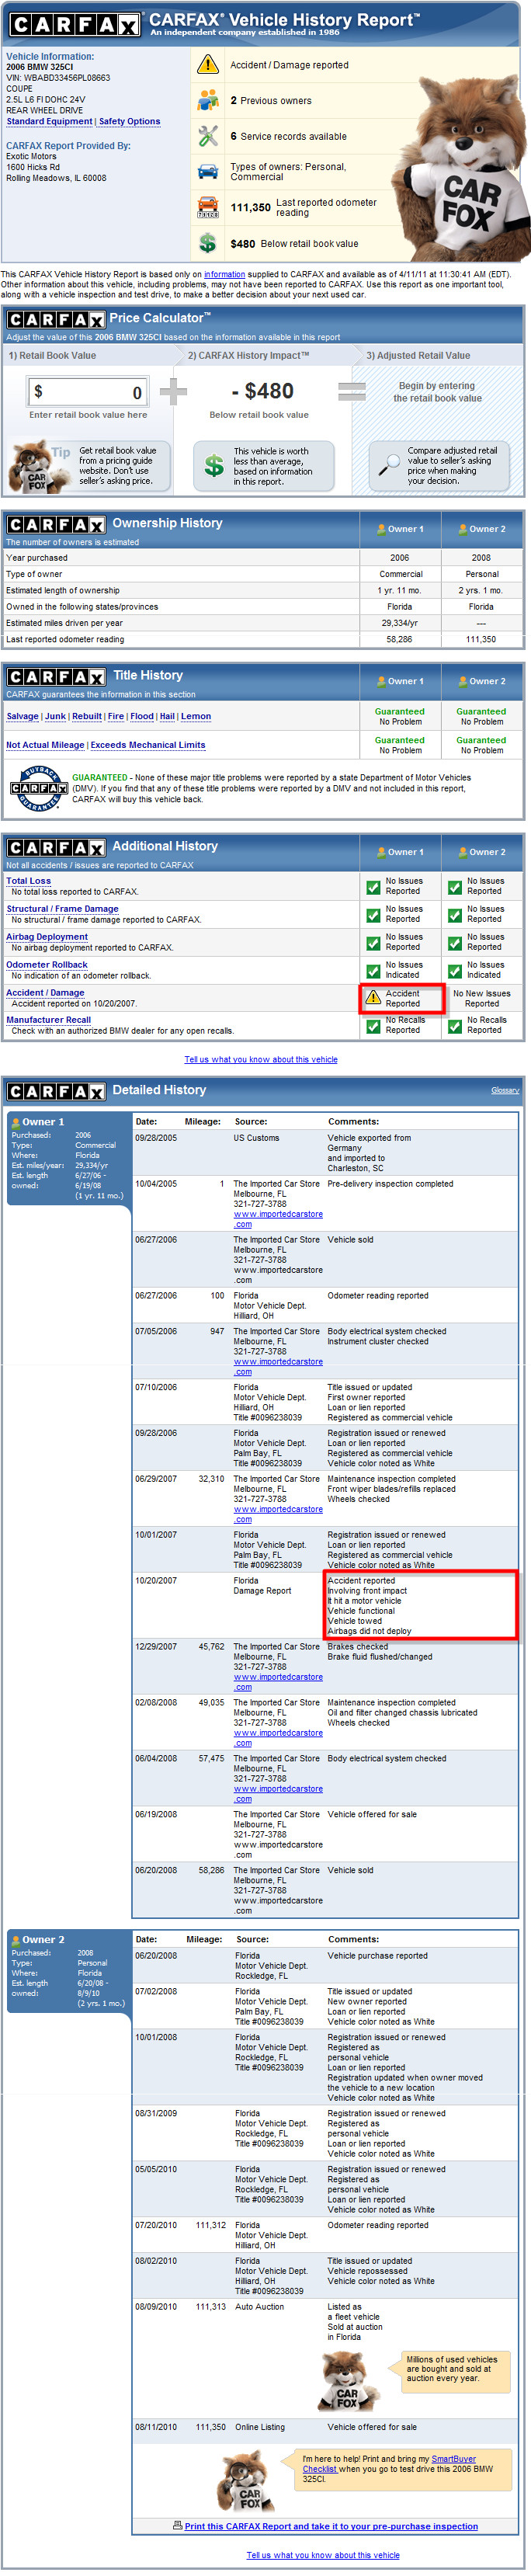Click Owner 1 green check for Structural / Frame Damage

coord(373,915)
